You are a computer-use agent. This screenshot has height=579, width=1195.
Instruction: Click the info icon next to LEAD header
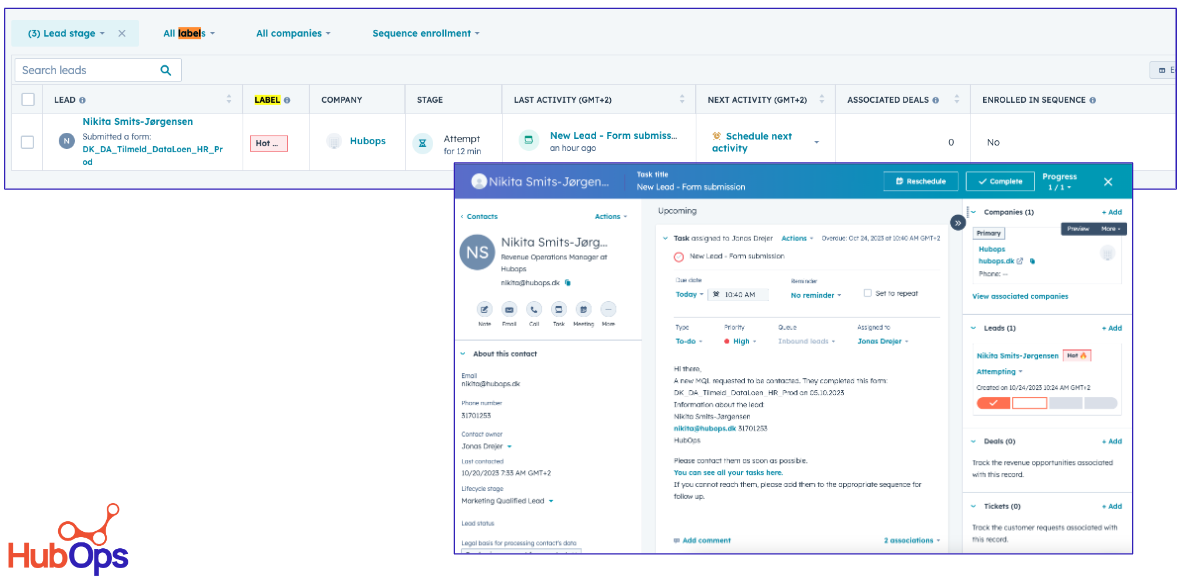pyautogui.click(x=82, y=100)
